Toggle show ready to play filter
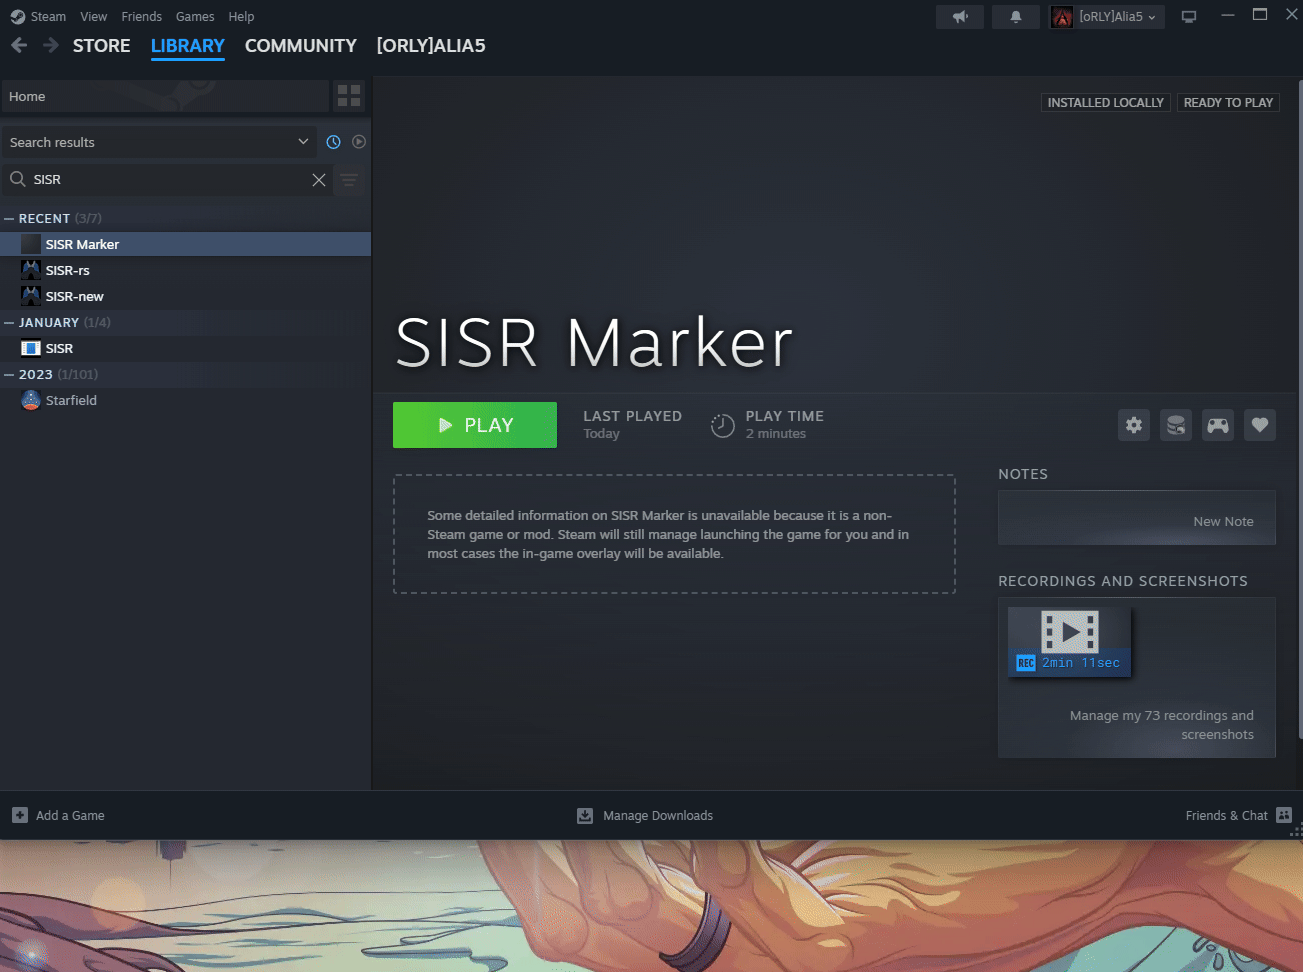This screenshot has width=1303, height=972. pyautogui.click(x=359, y=142)
